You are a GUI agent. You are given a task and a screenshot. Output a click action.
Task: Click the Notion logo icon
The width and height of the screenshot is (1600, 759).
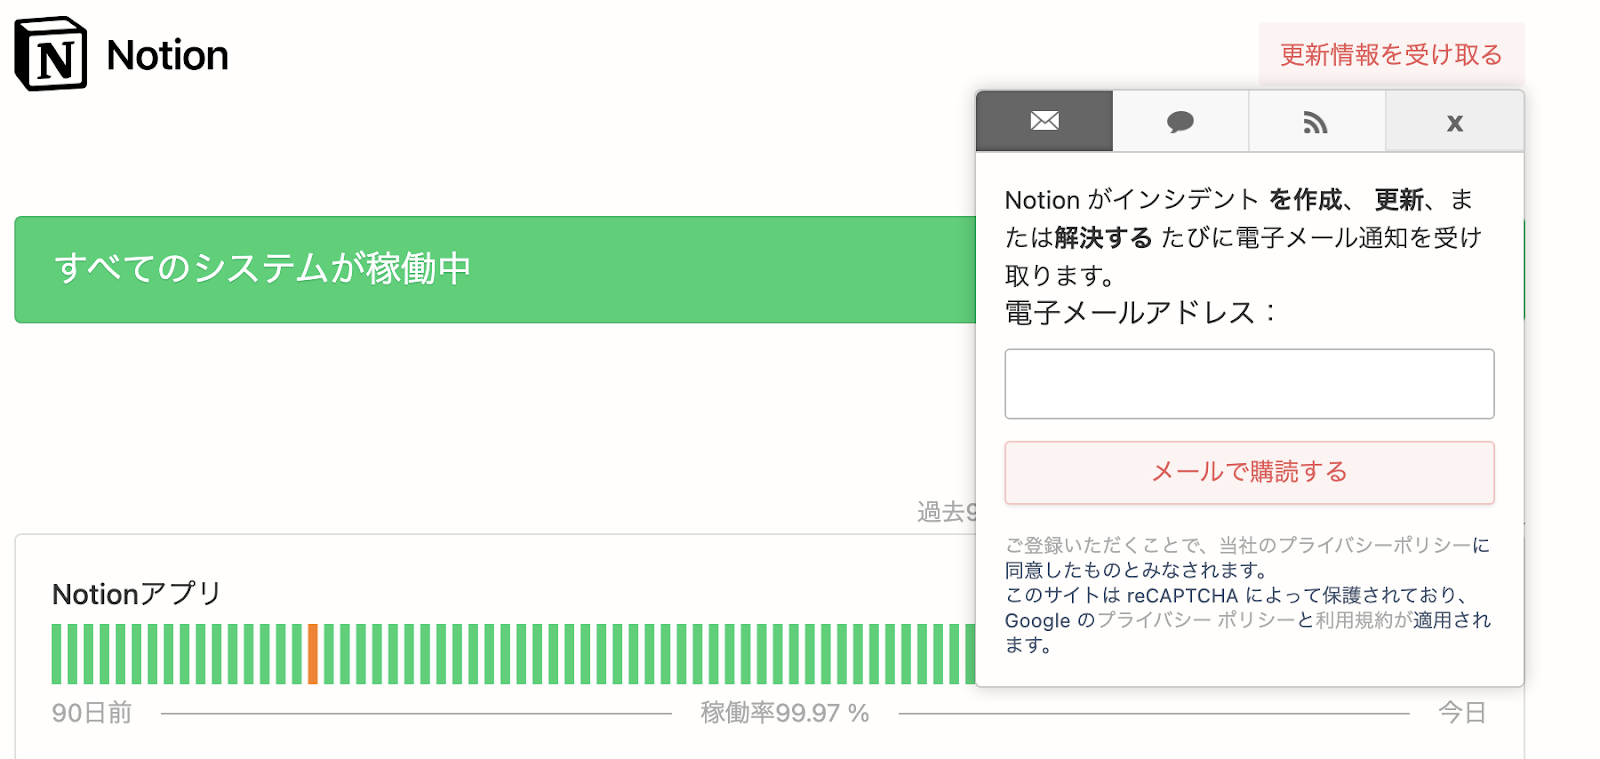coord(51,54)
